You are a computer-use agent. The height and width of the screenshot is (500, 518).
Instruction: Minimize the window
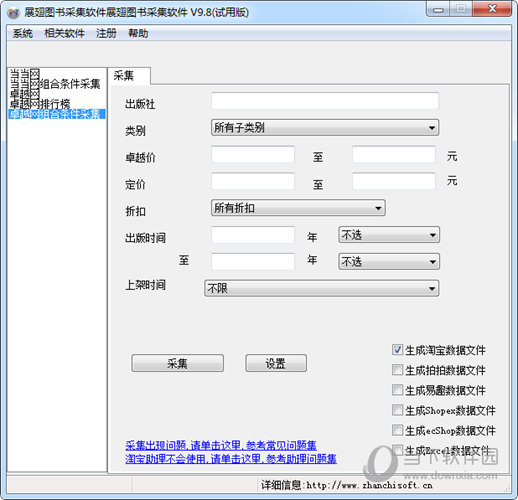438,9
